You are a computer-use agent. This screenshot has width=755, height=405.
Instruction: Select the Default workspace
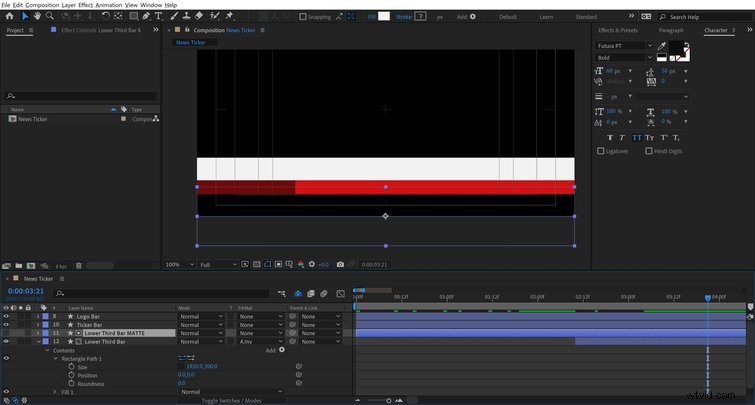(x=508, y=17)
